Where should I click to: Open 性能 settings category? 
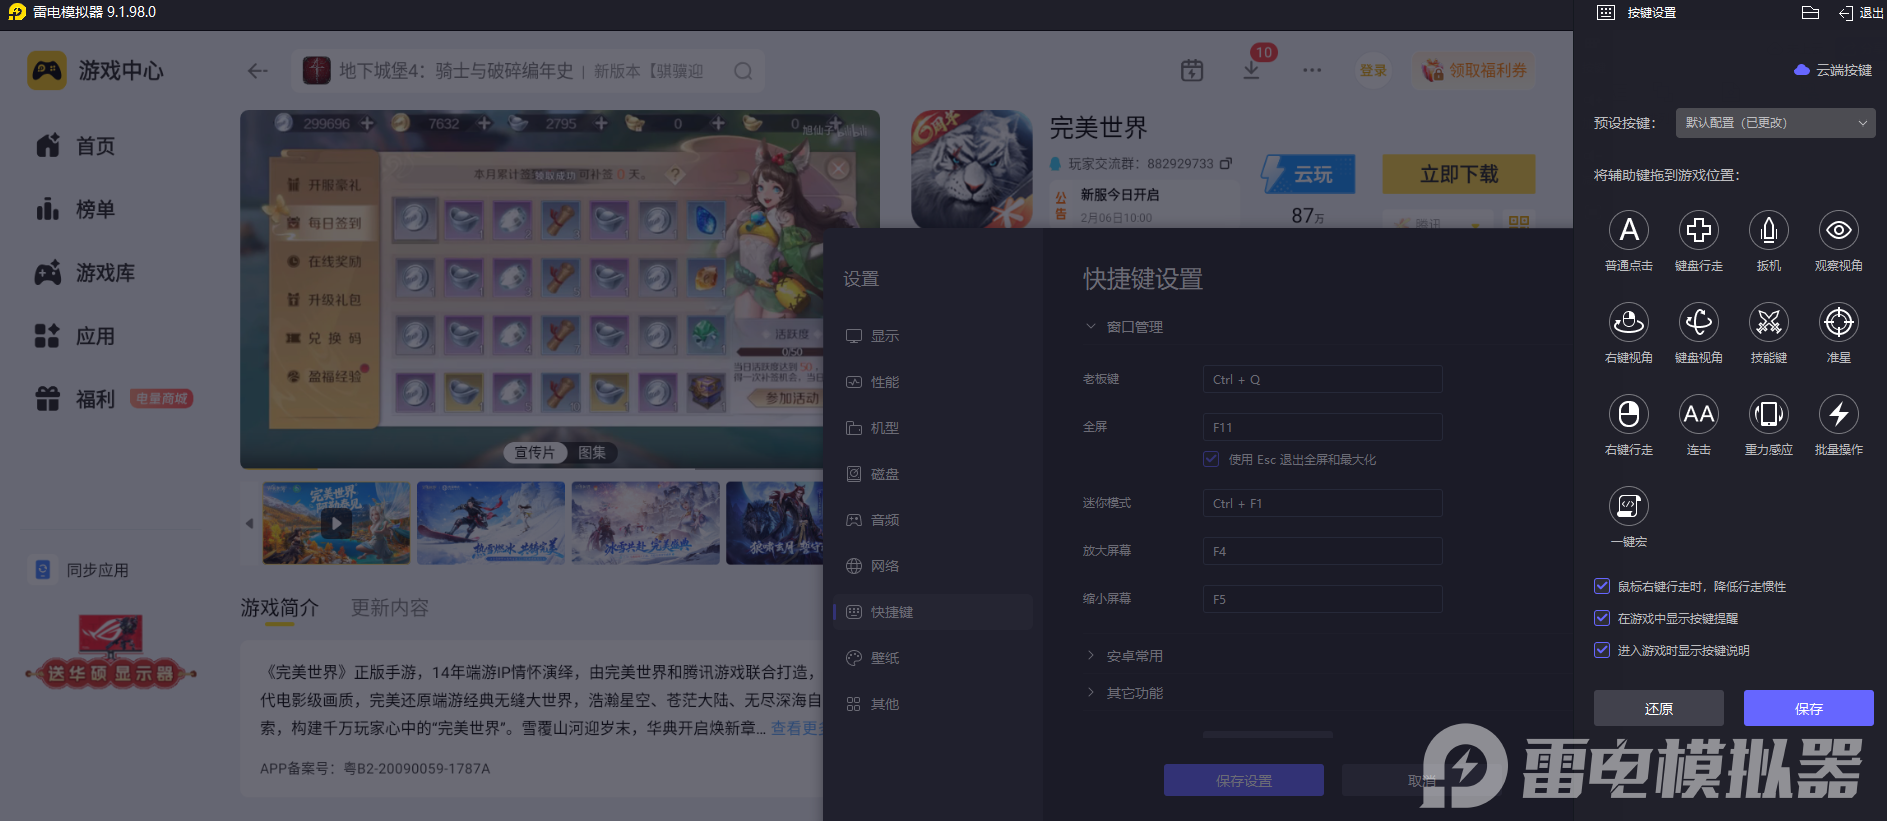(x=932, y=382)
